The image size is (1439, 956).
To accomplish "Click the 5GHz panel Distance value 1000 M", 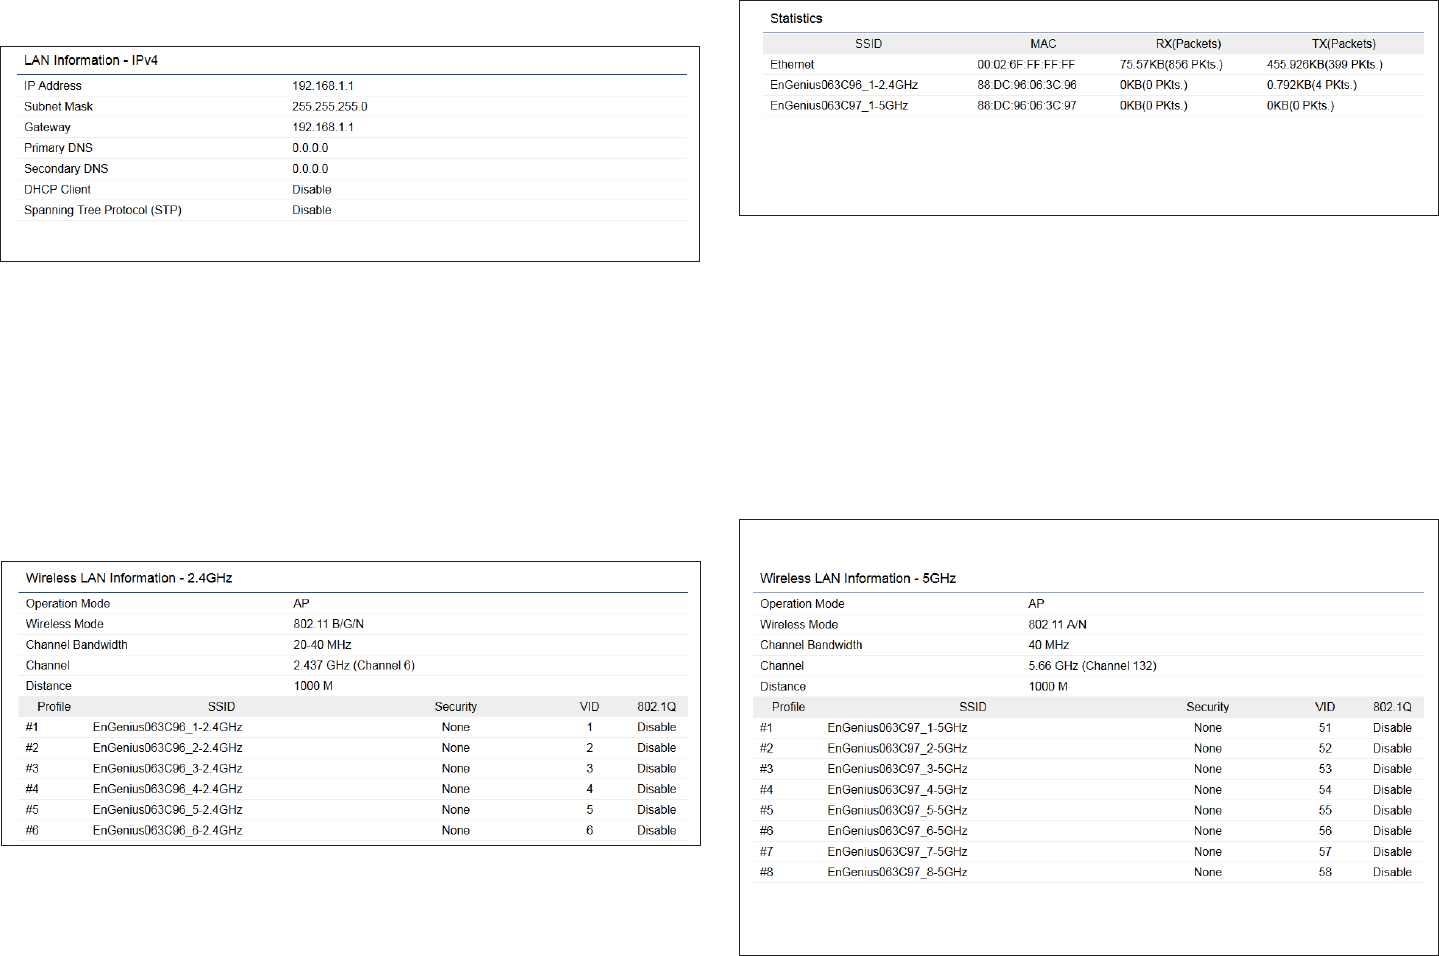I will pos(1048,687).
